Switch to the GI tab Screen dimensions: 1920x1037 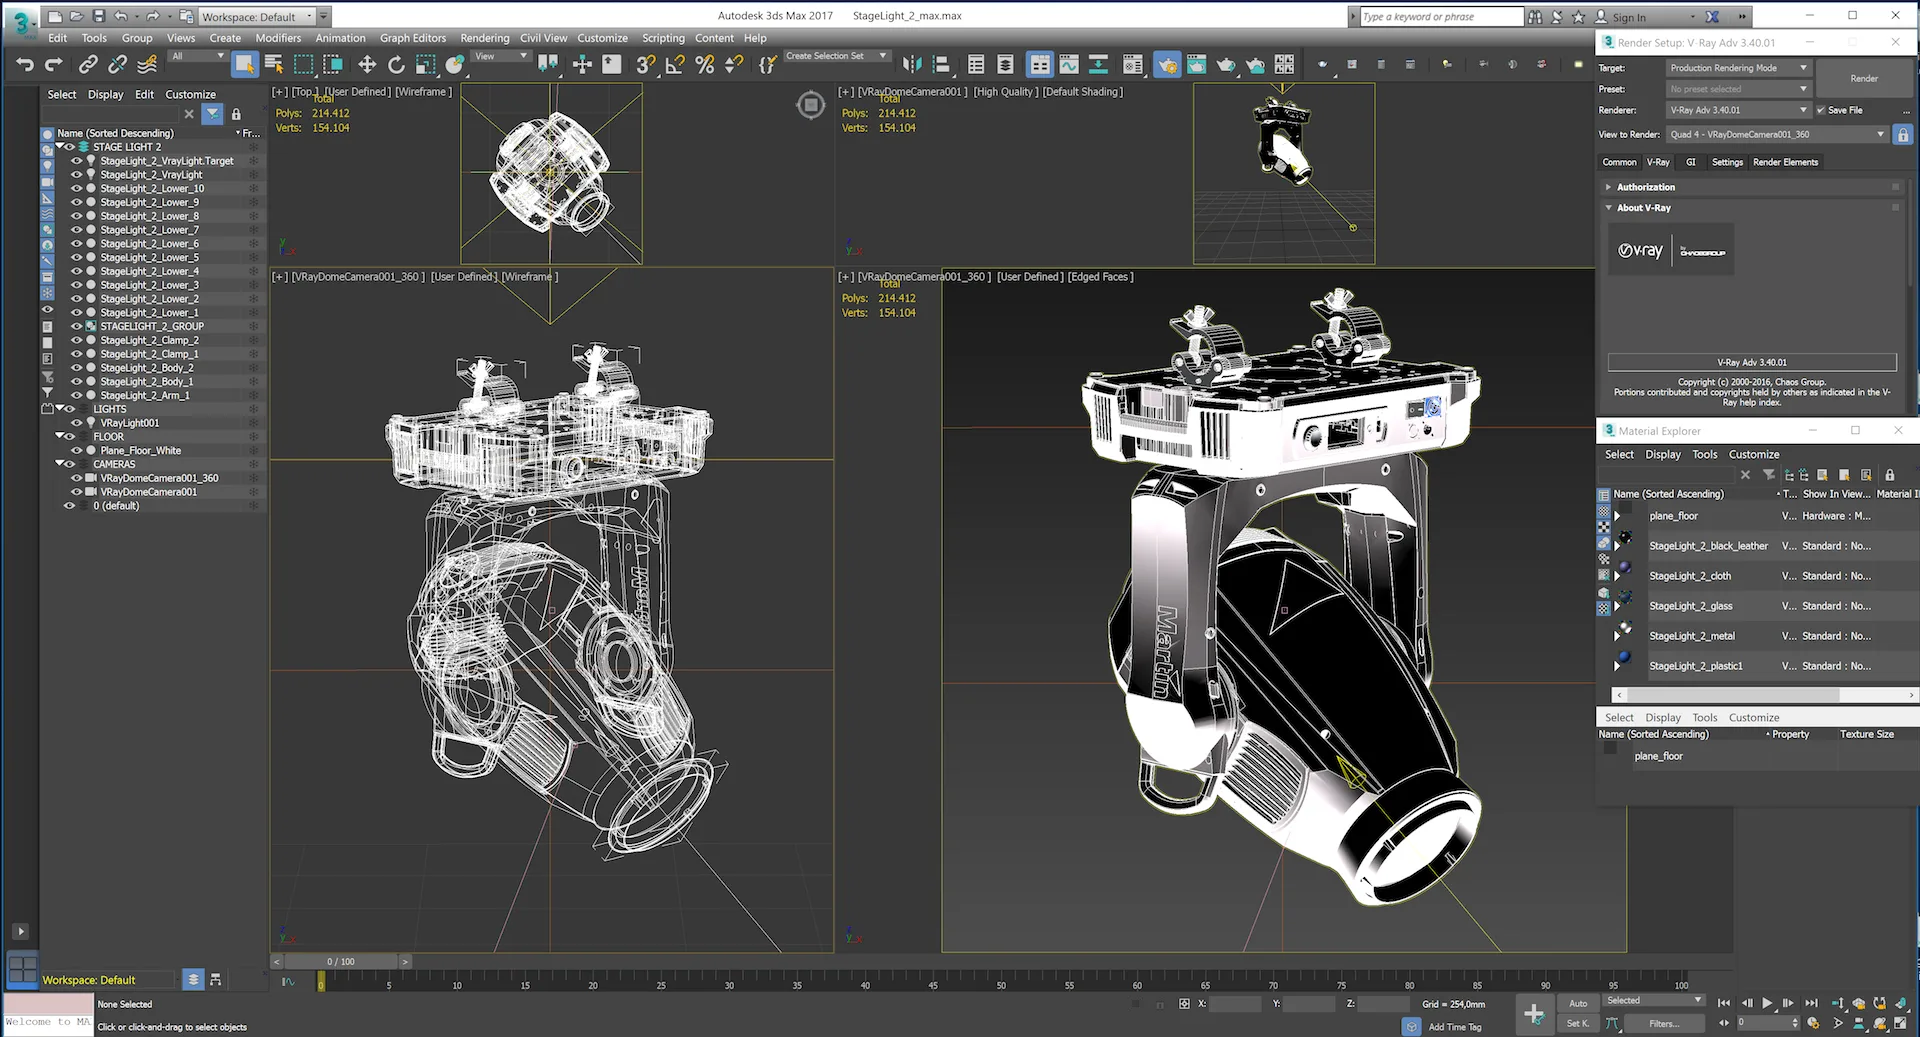tap(1691, 162)
